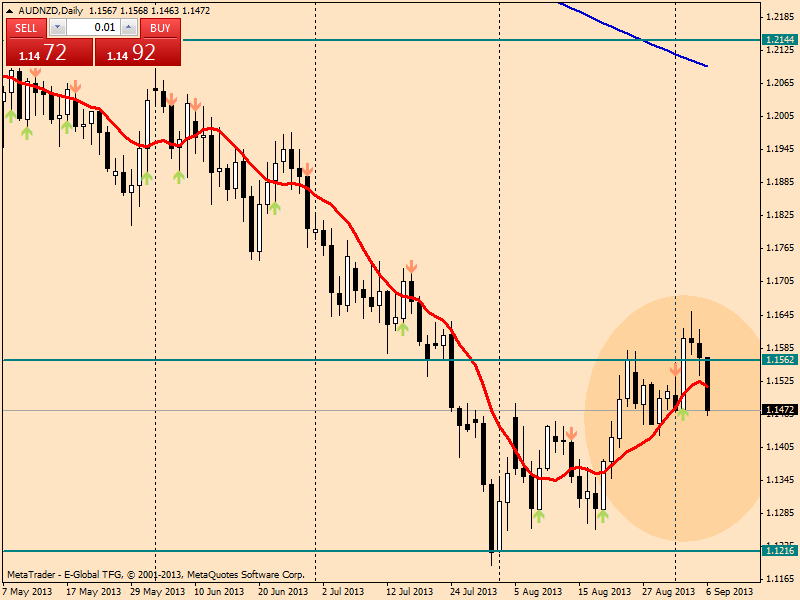Click the 1.2144 horizontal line price tag
Image resolution: width=800 pixels, height=600 pixels.
(780, 39)
